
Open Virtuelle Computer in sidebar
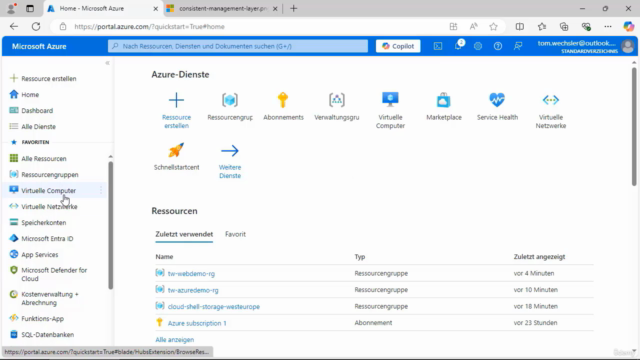pos(49,191)
